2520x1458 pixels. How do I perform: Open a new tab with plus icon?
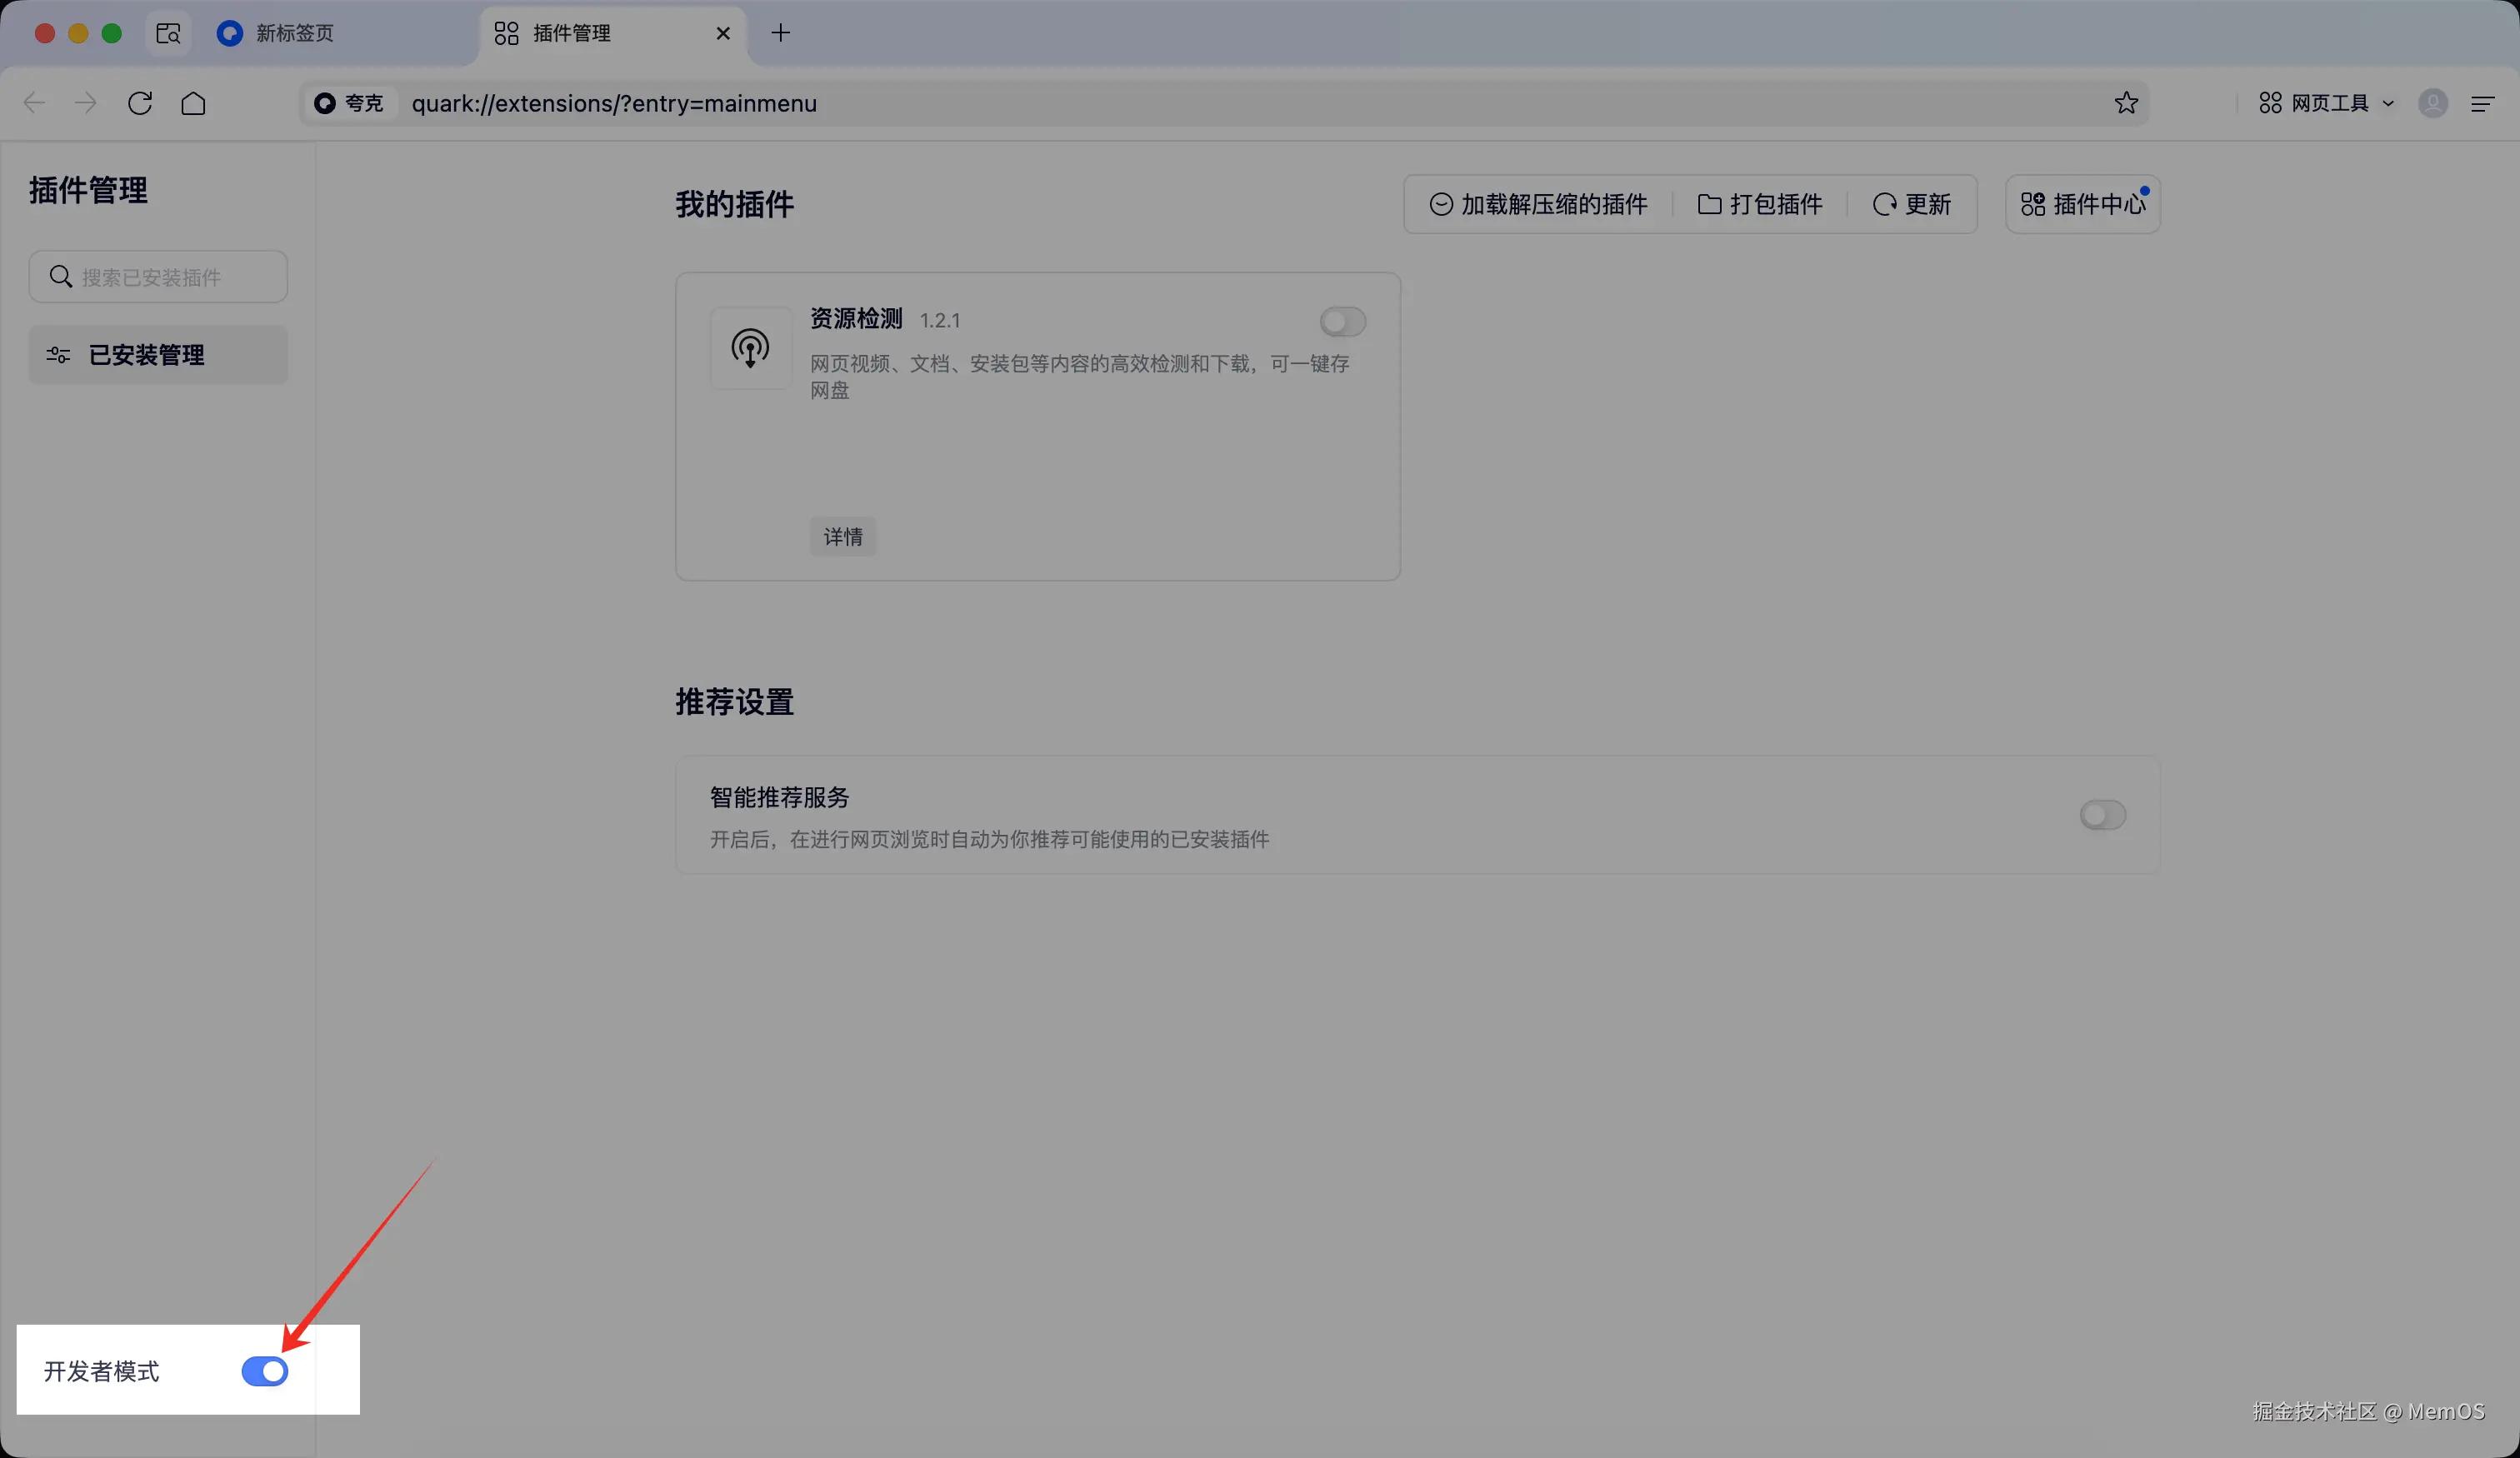point(781,33)
